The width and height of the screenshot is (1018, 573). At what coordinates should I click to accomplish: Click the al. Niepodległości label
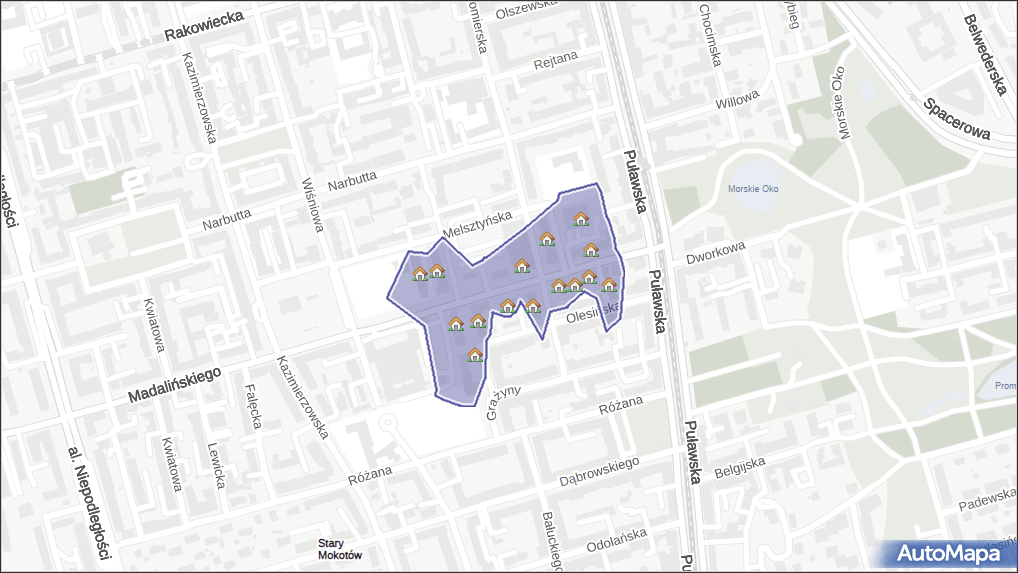click(x=90, y=503)
